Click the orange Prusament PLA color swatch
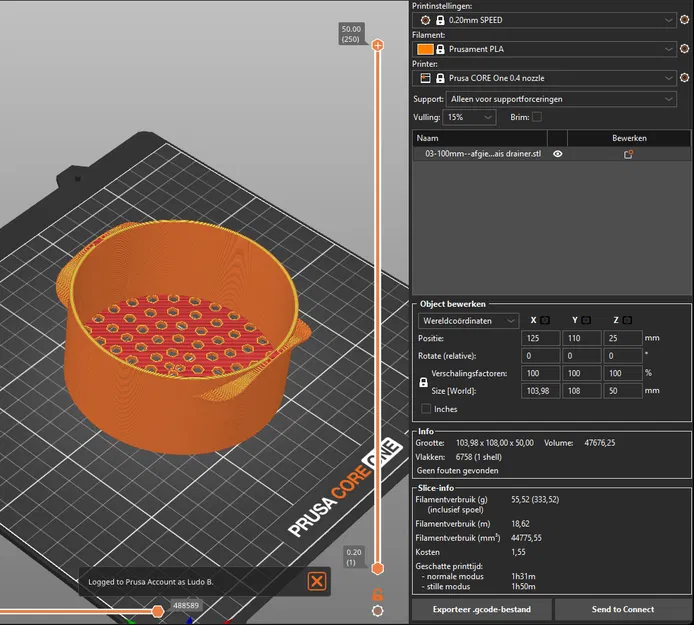The height and width of the screenshot is (625, 694). coord(424,49)
